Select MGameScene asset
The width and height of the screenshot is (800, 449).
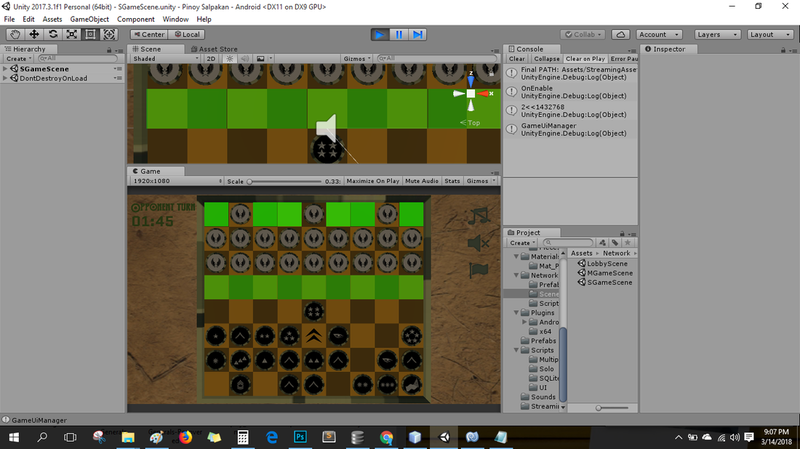(605, 273)
